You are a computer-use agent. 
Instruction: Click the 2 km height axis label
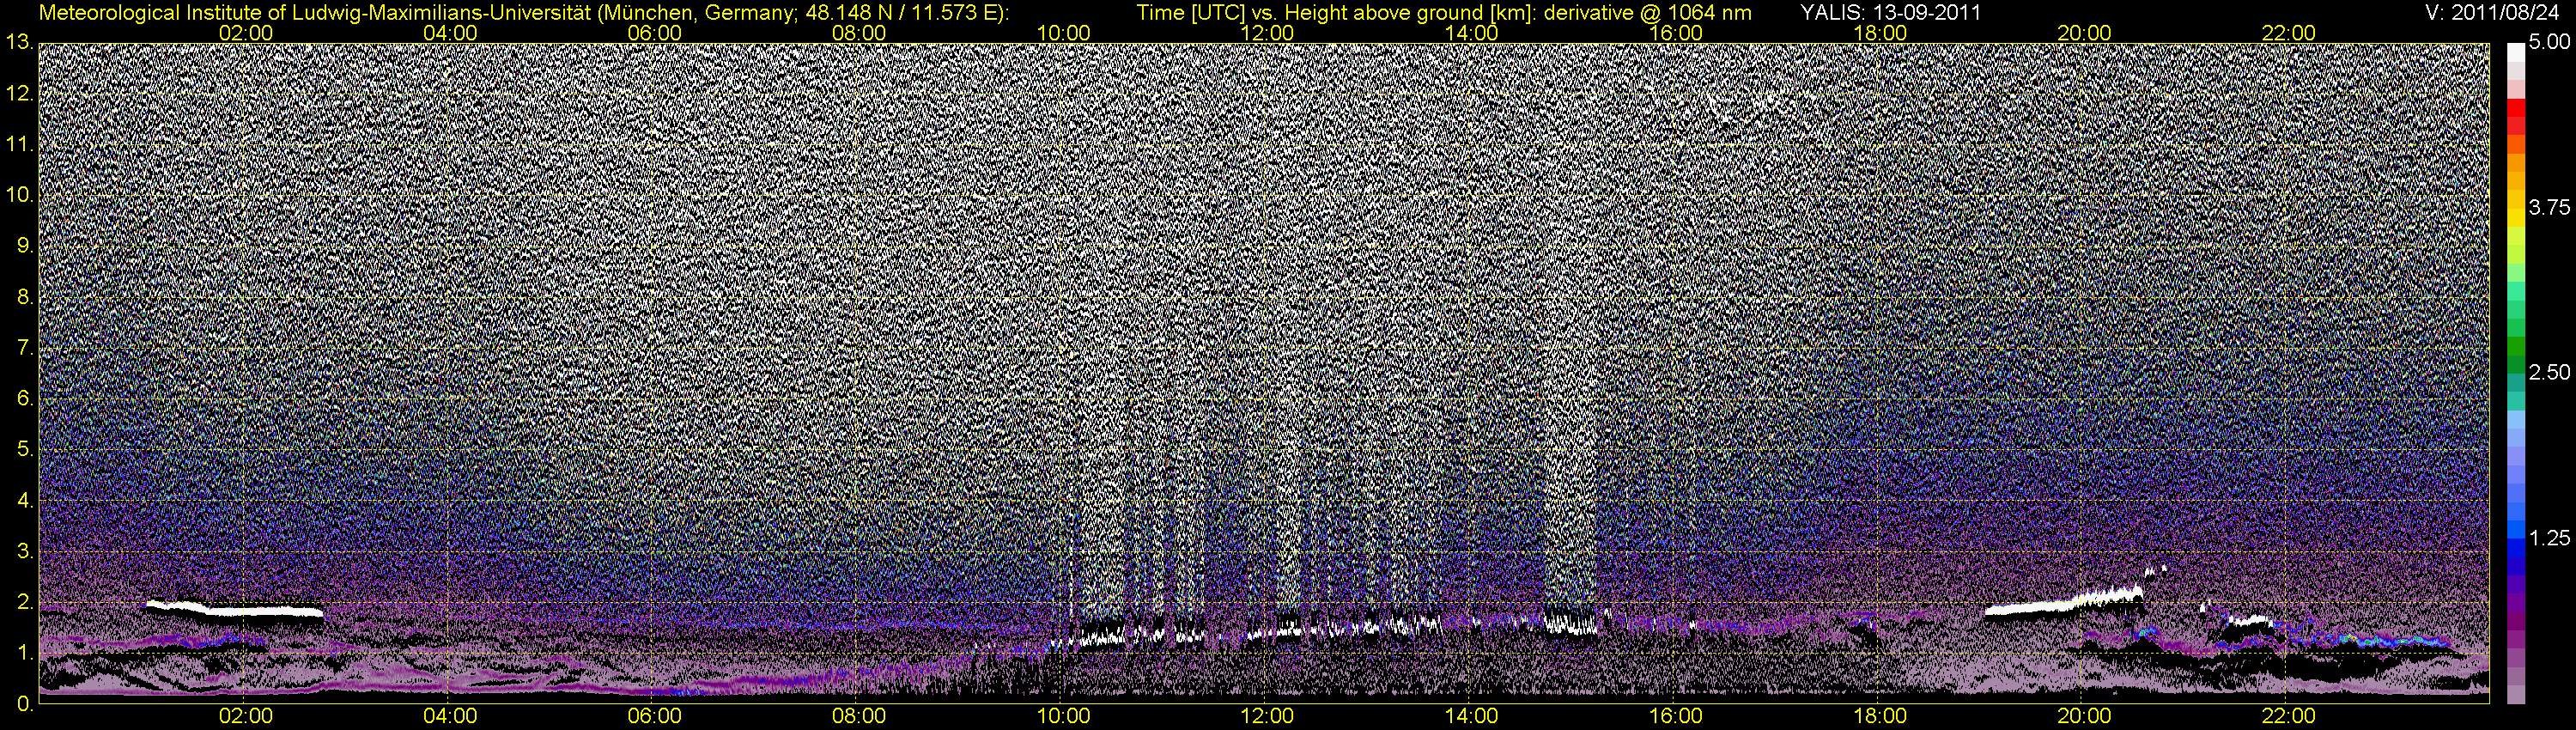tap(24, 602)
